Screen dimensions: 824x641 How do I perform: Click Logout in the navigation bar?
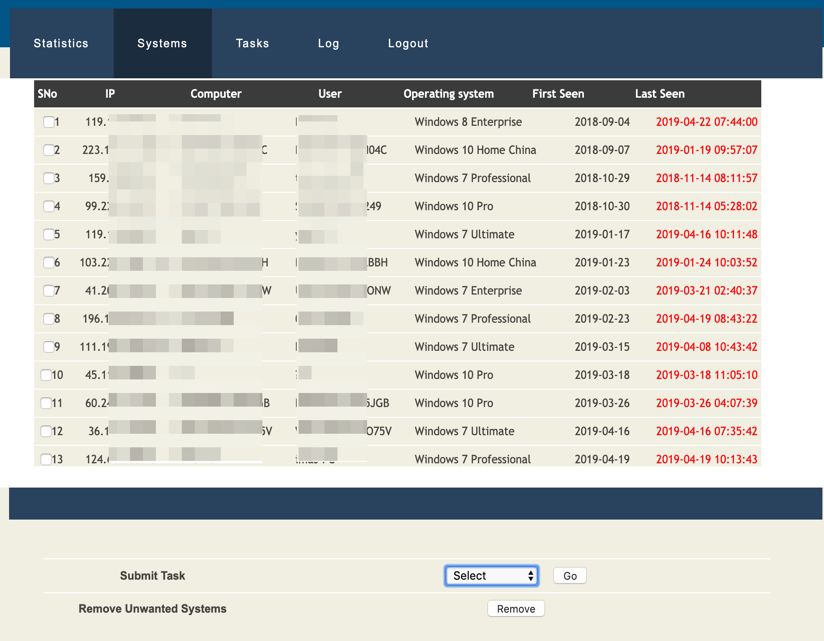coord(408,44)
